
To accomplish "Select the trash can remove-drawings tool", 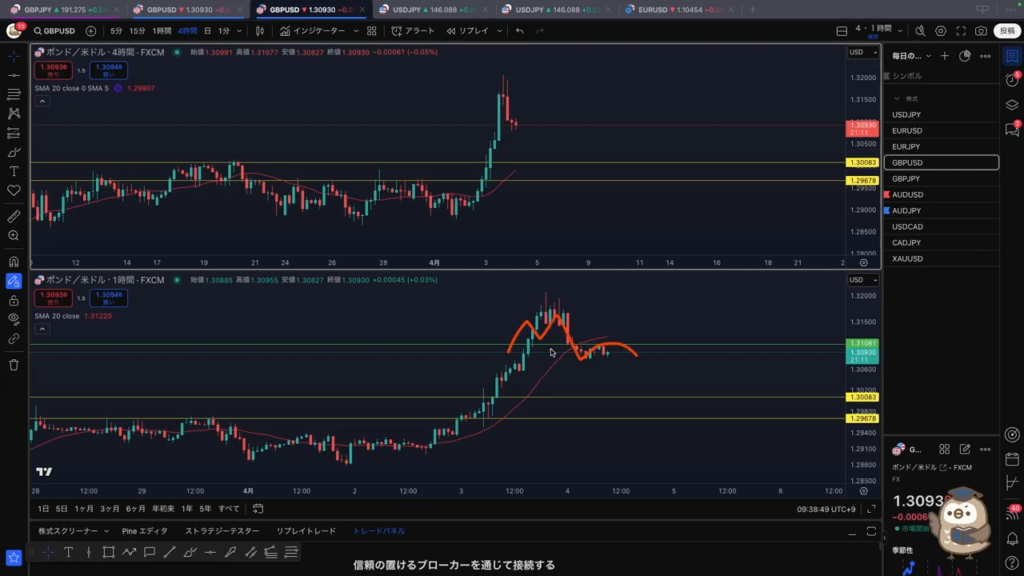I will pos(14,365).
